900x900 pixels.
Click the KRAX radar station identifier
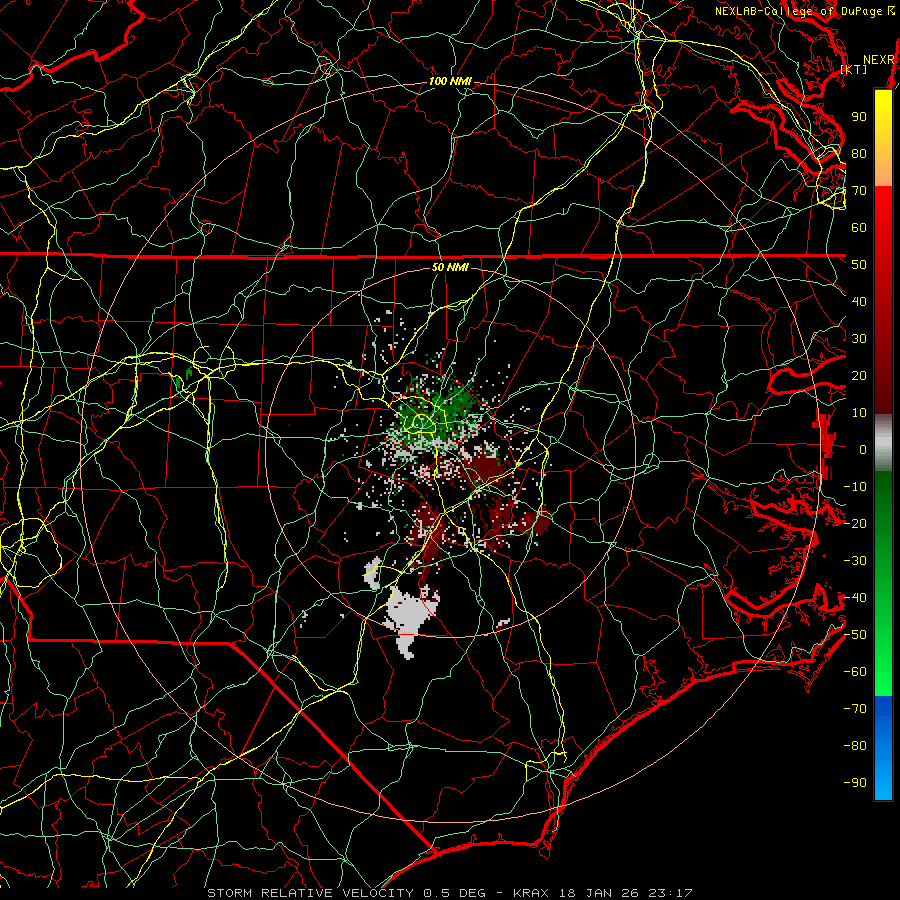pyautogui.click(x=530, y=893)
